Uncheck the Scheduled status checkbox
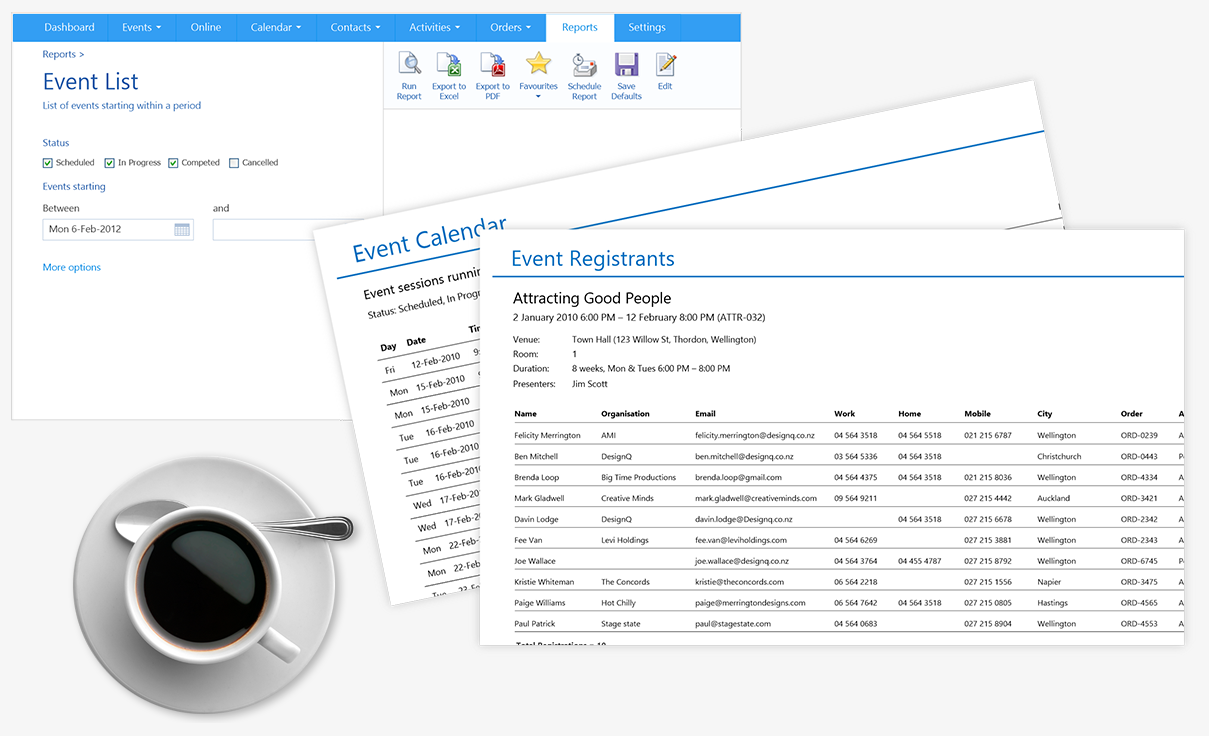The width and height of the screenshot is (1209, 736). pyautogui.click(x=48, y=163)
